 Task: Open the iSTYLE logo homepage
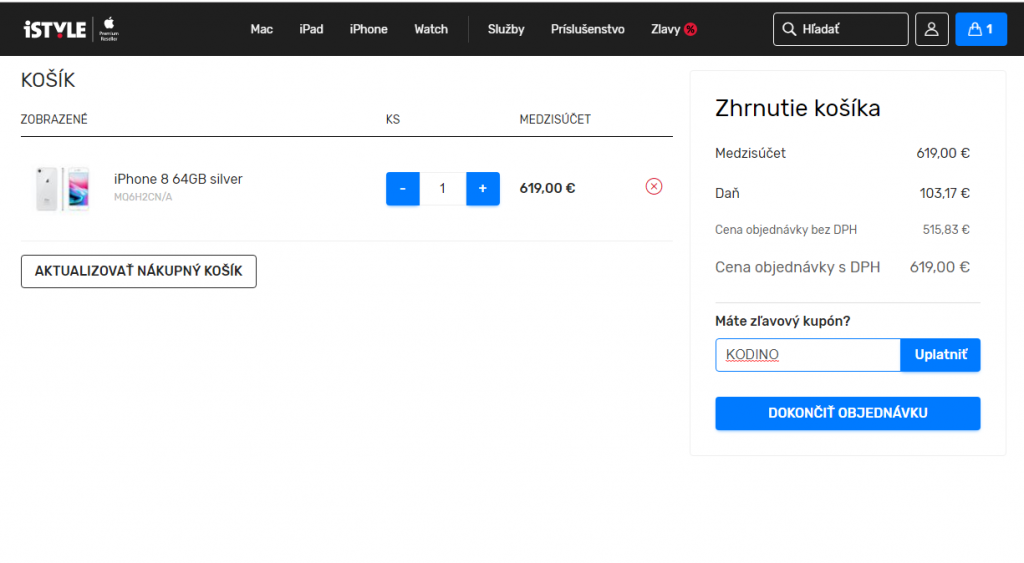click(x=55, y=29)
